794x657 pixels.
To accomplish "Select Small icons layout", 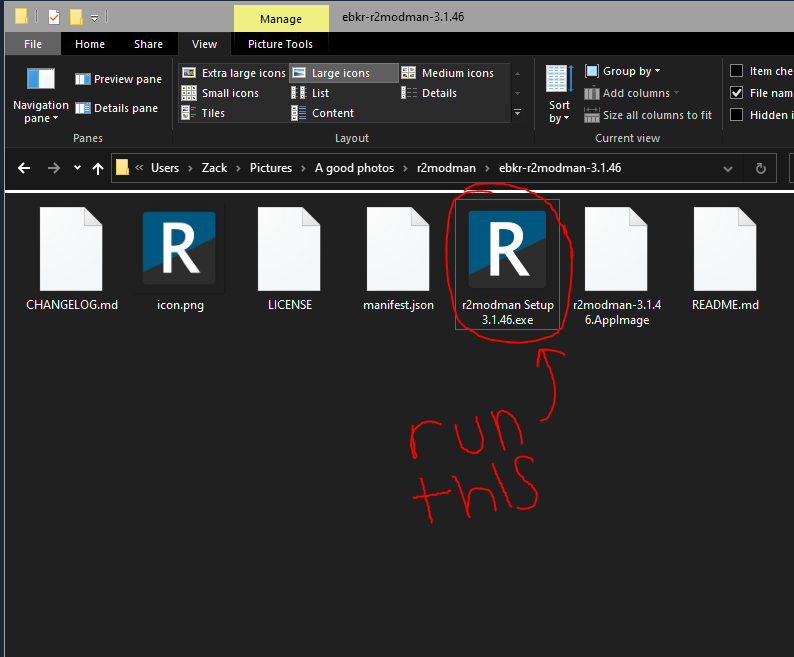I will pyautogui.click(x=220, y=93).
